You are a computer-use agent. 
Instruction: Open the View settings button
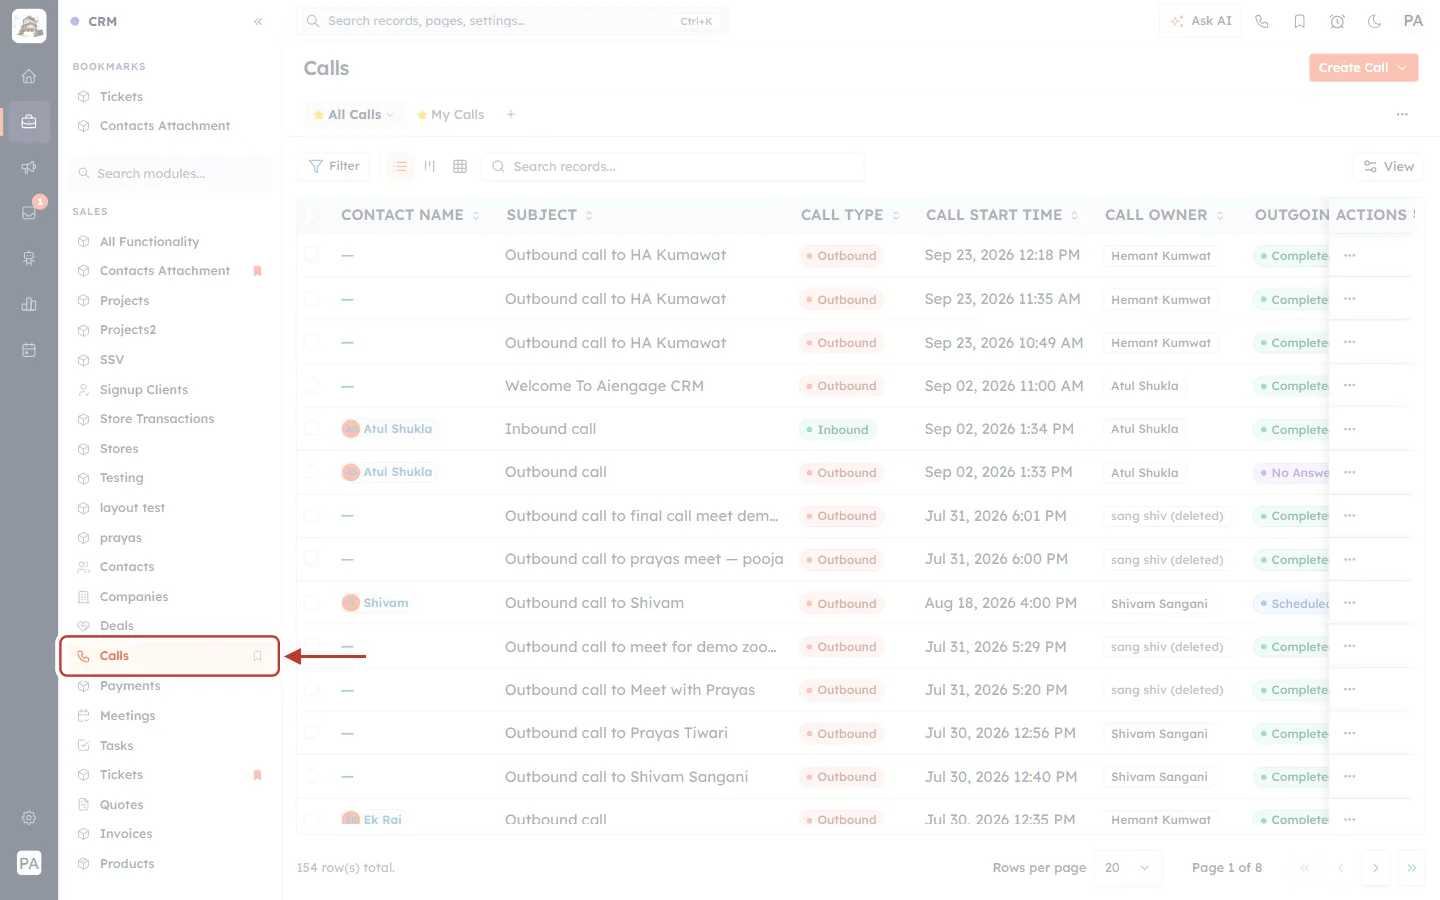pos(1388,166)
